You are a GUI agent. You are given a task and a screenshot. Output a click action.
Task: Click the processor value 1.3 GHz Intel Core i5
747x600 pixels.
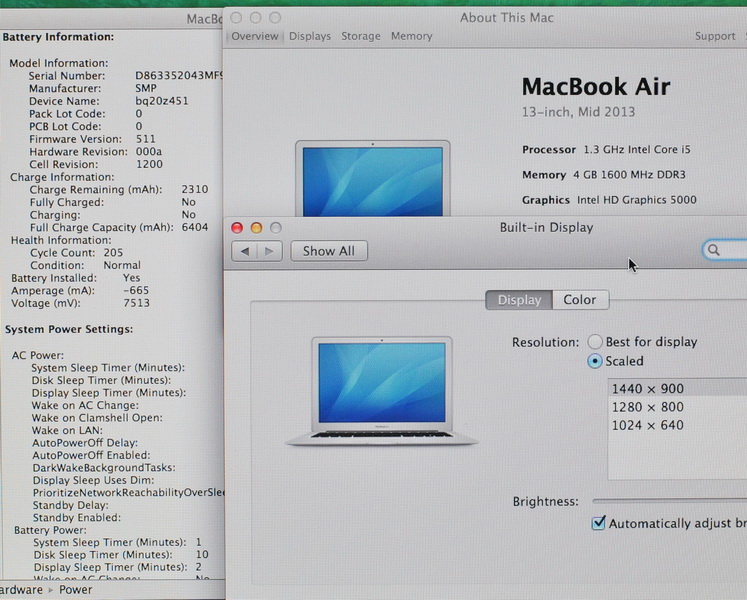pos(637,150)
